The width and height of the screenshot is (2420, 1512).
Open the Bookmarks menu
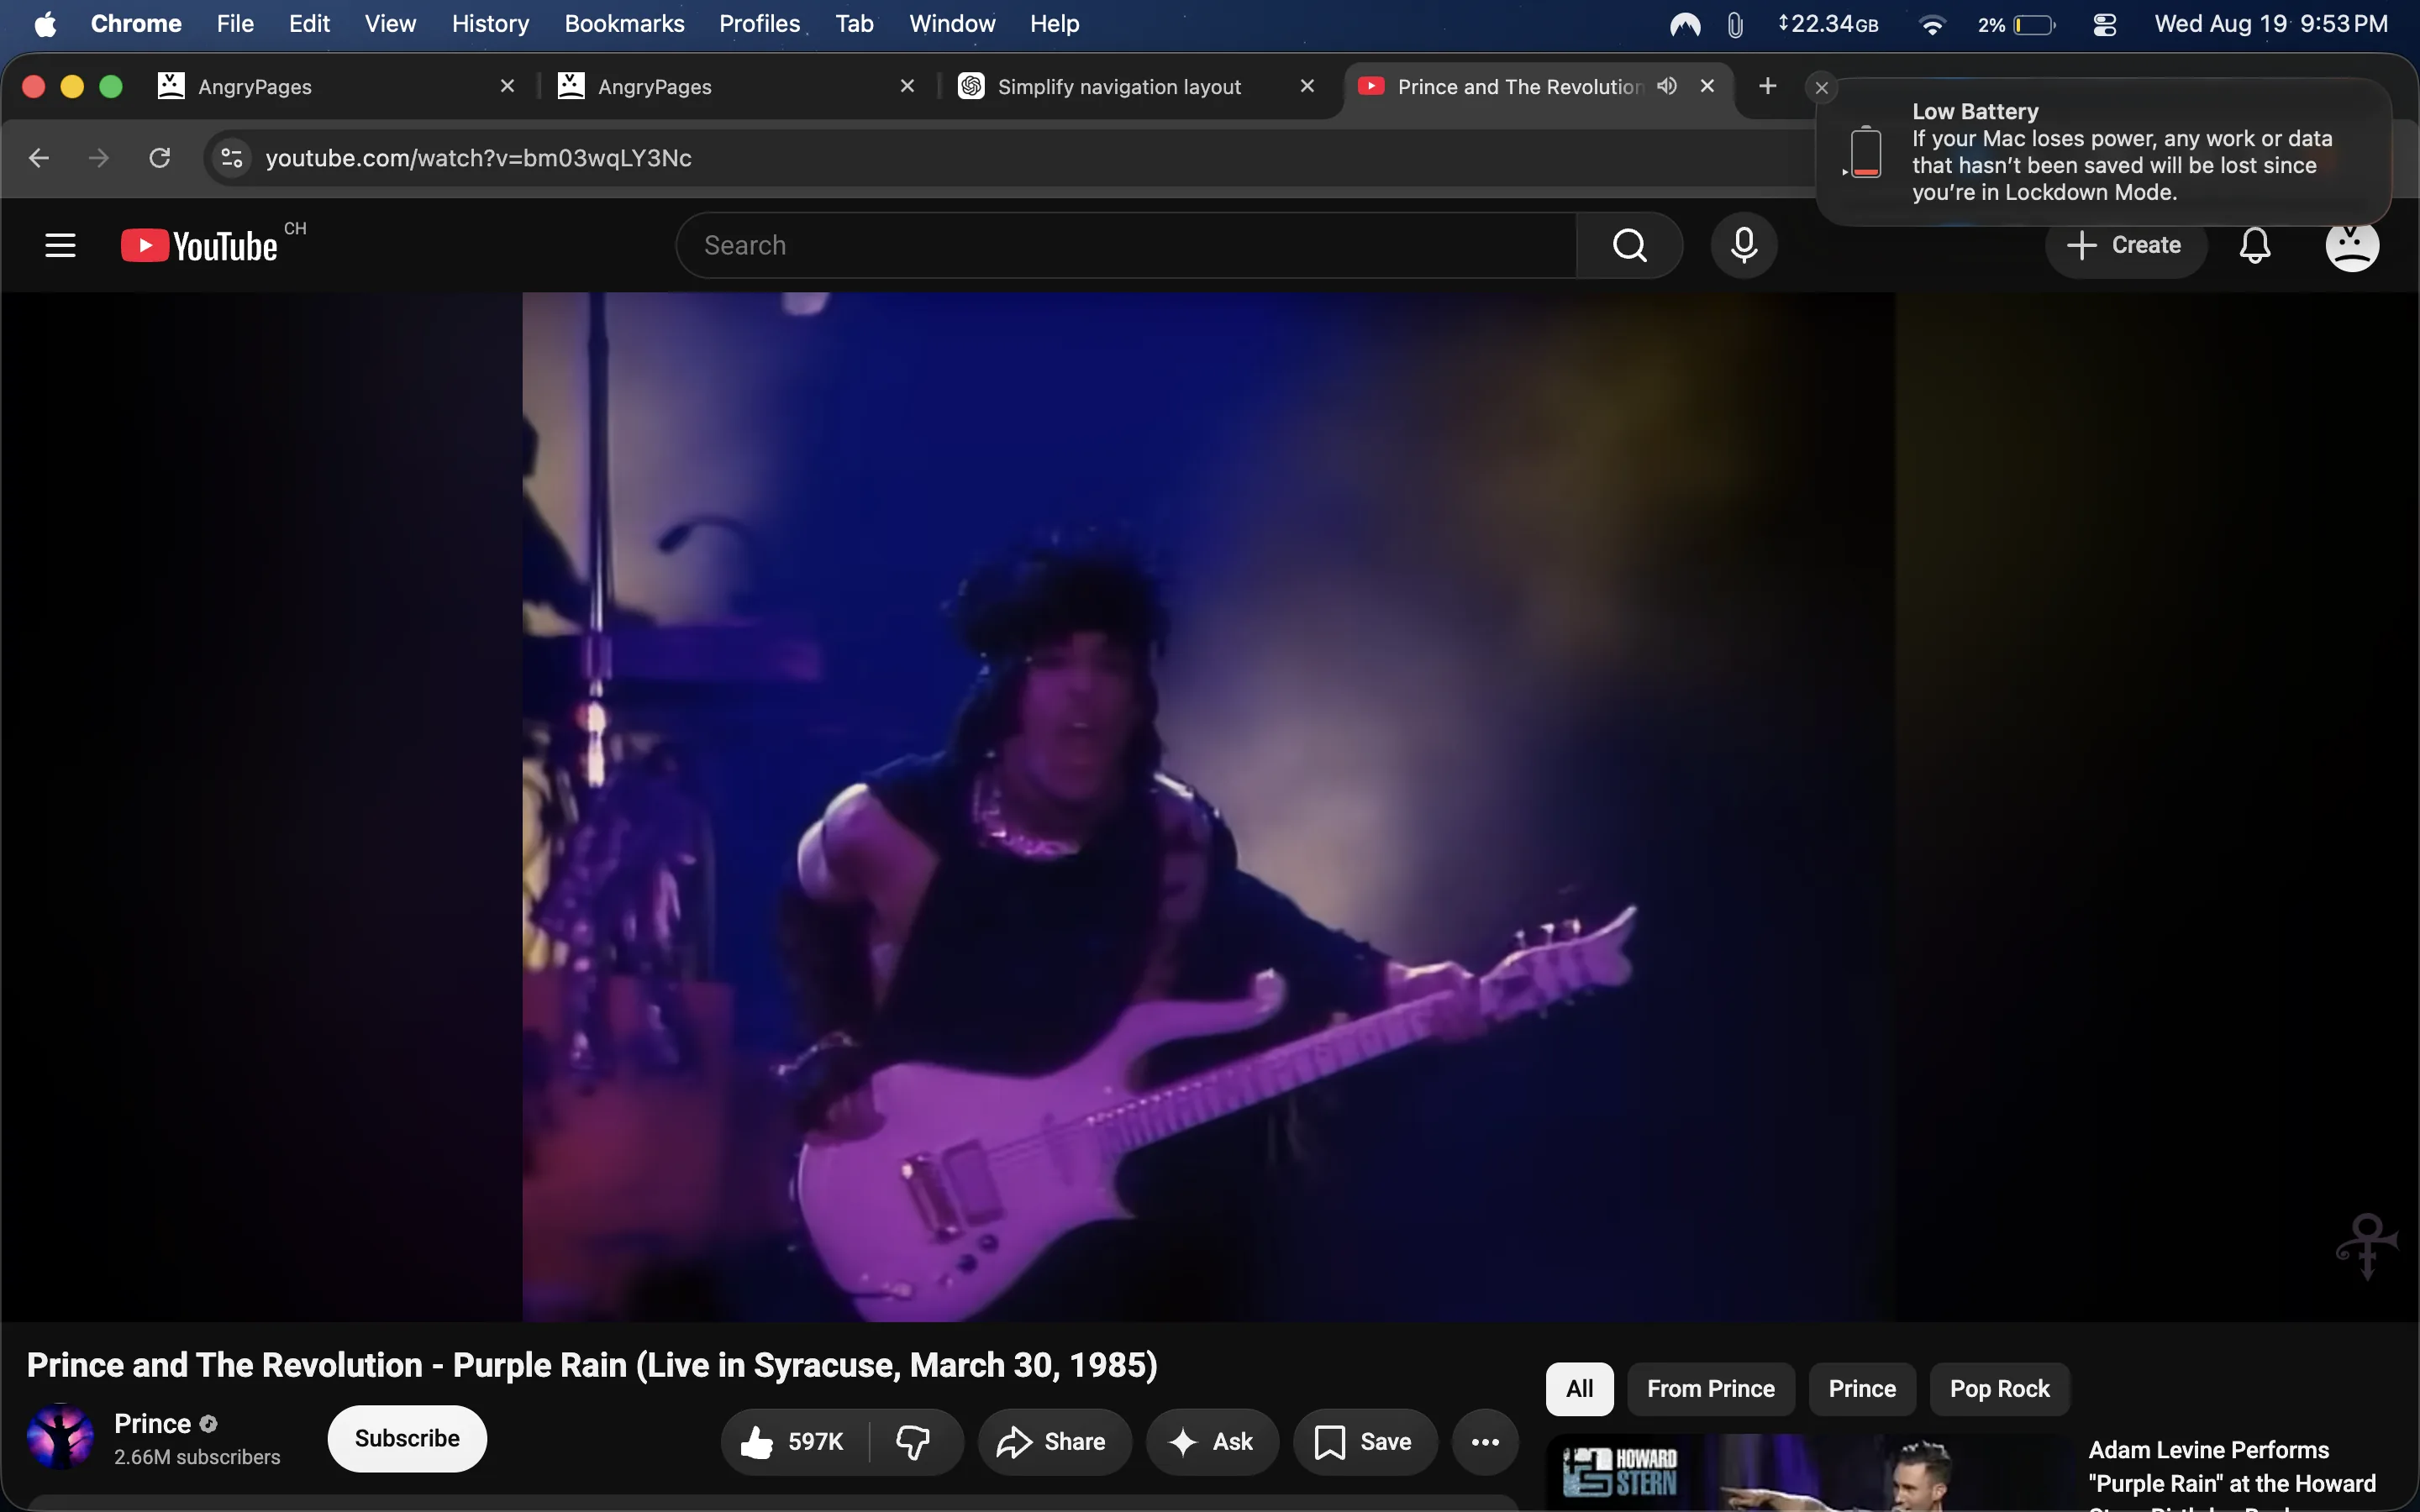(624, 24)
